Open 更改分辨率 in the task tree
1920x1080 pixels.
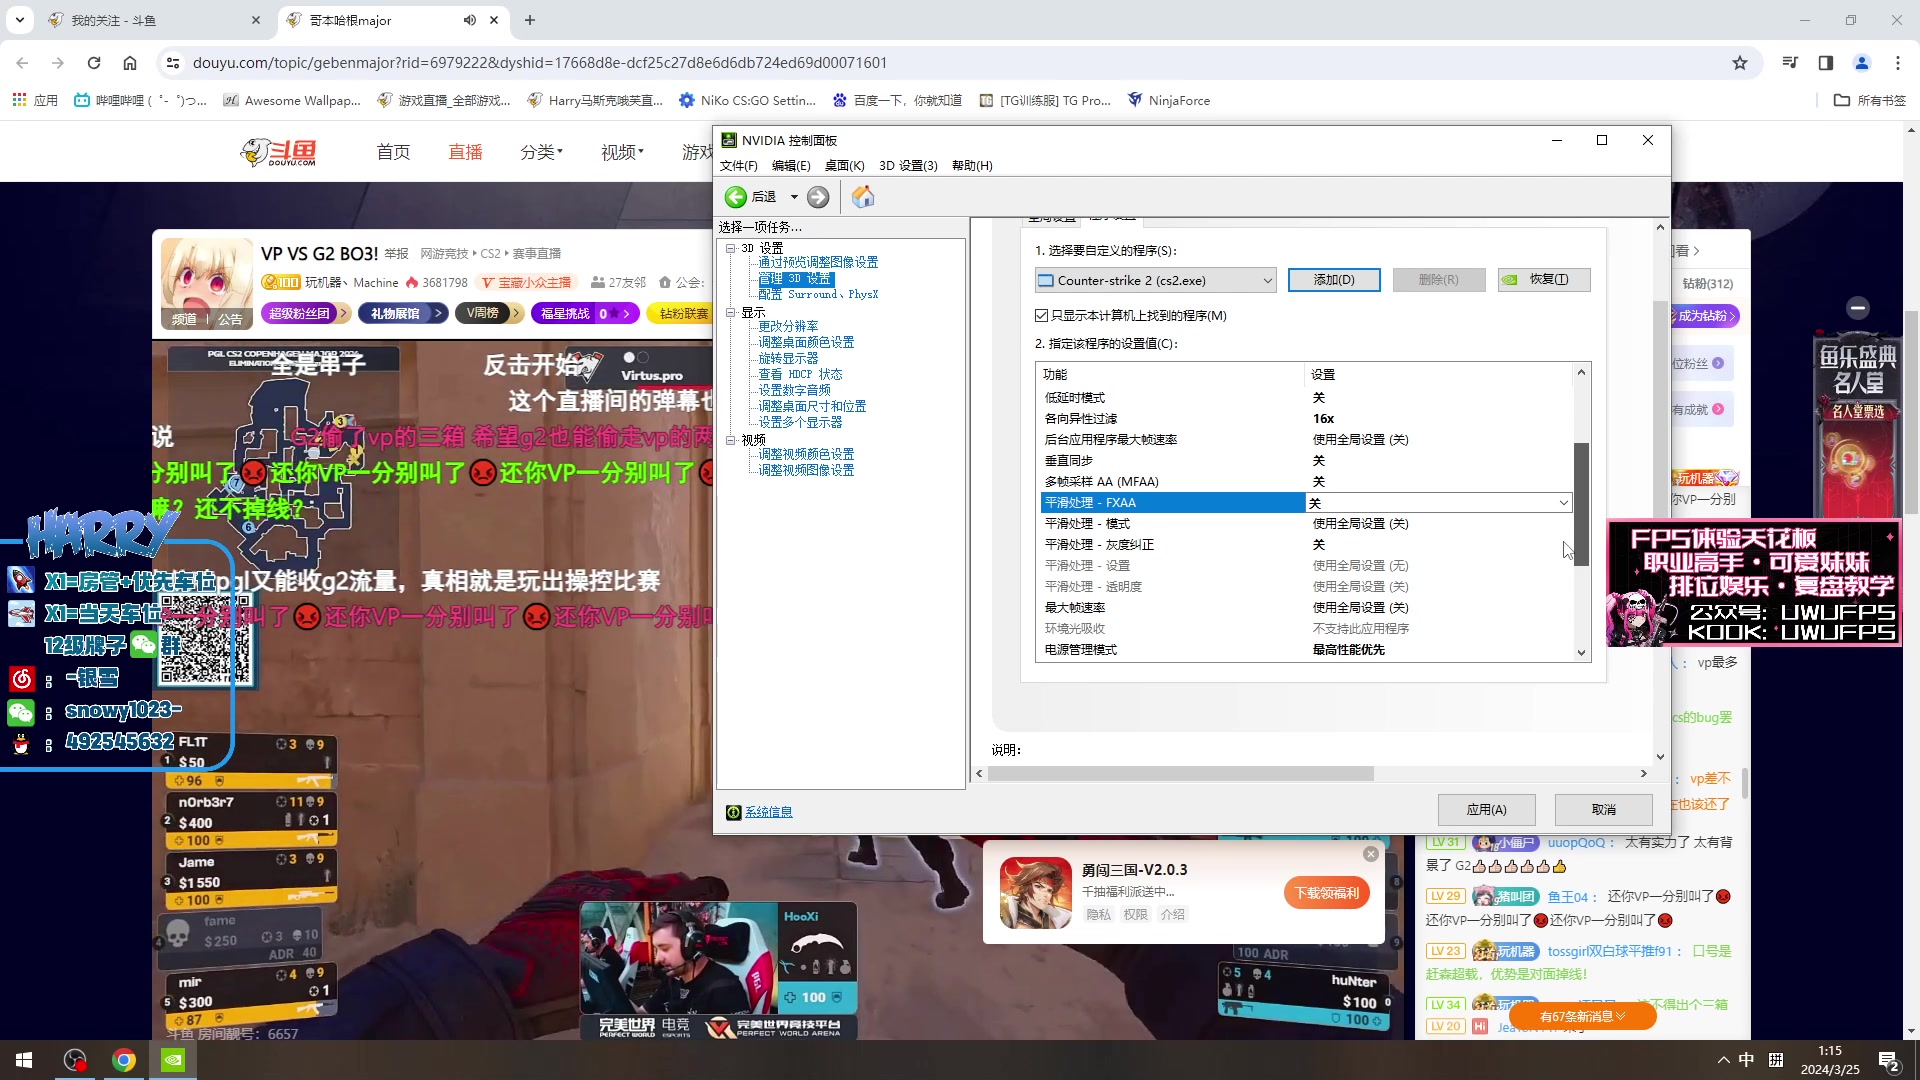[788, 326]
